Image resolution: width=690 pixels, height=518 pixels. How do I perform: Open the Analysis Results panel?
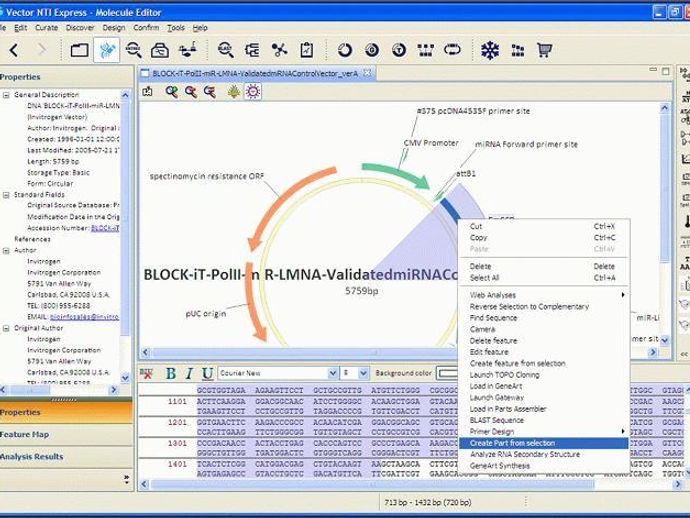tap(66, 457)
